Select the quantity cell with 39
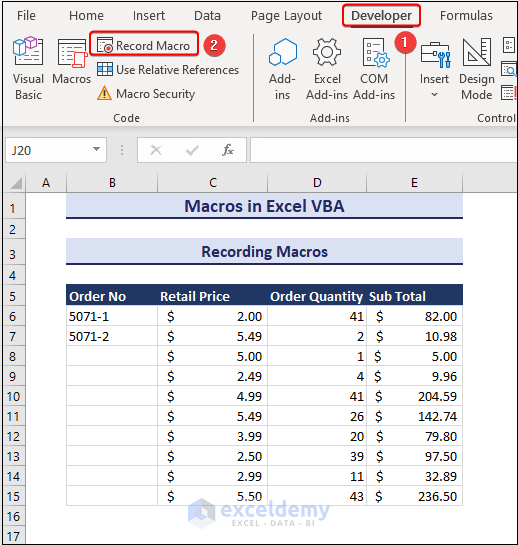 [317, 456]
